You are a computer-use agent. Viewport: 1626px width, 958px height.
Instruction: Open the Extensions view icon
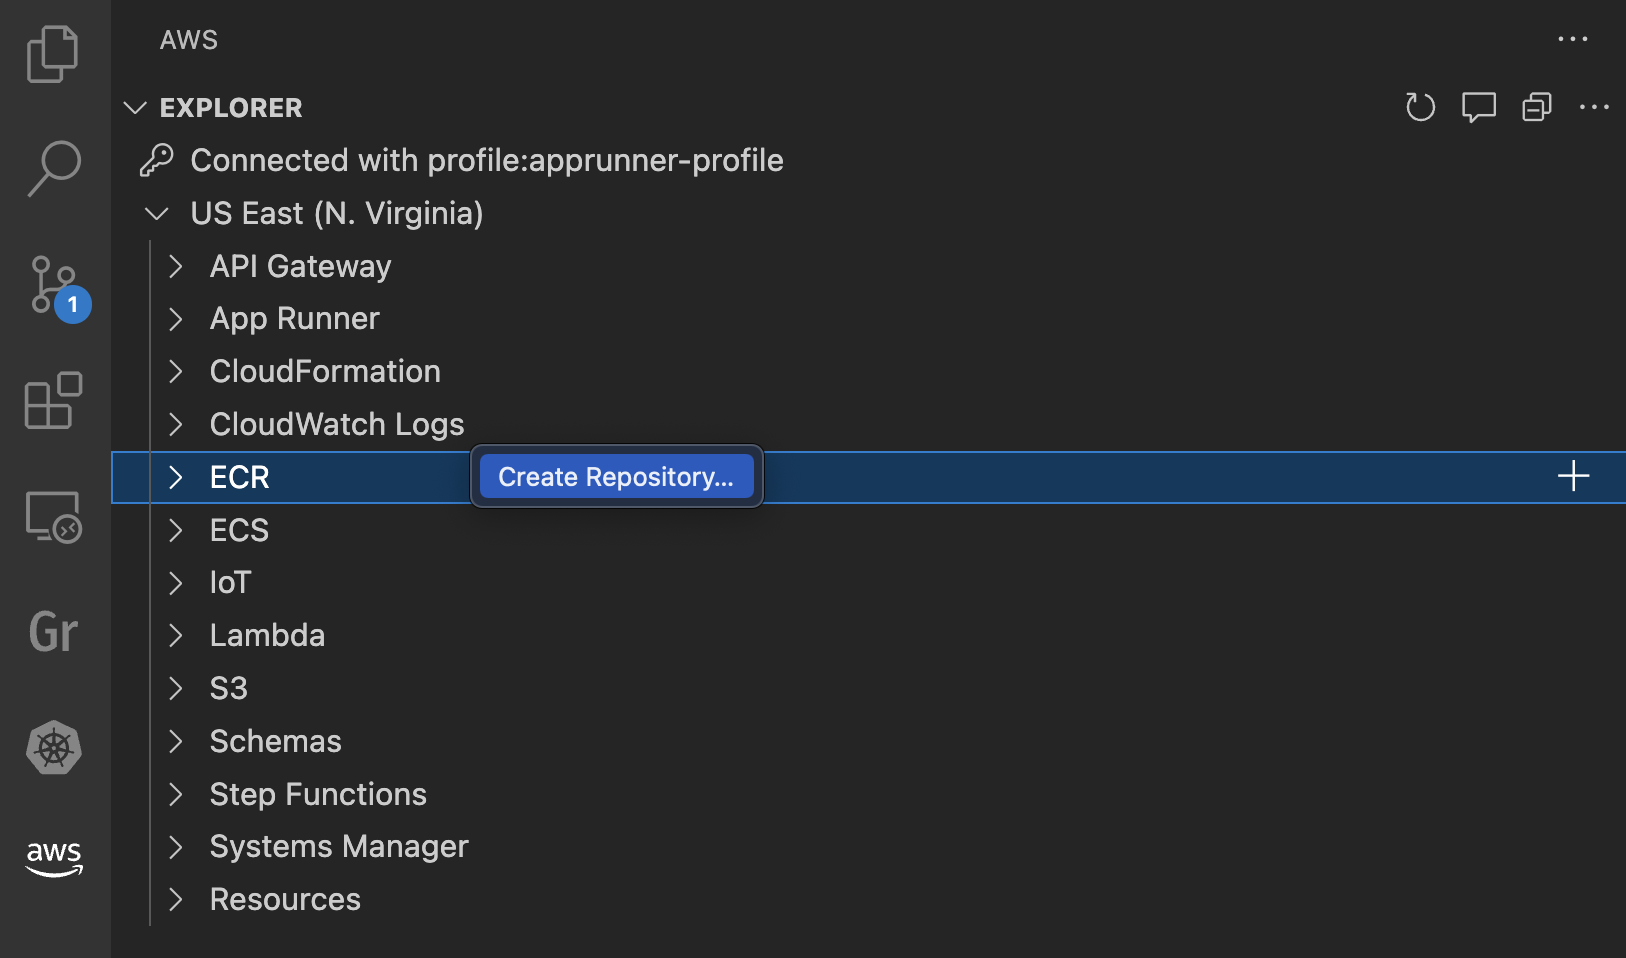click(x=53, y=401)
